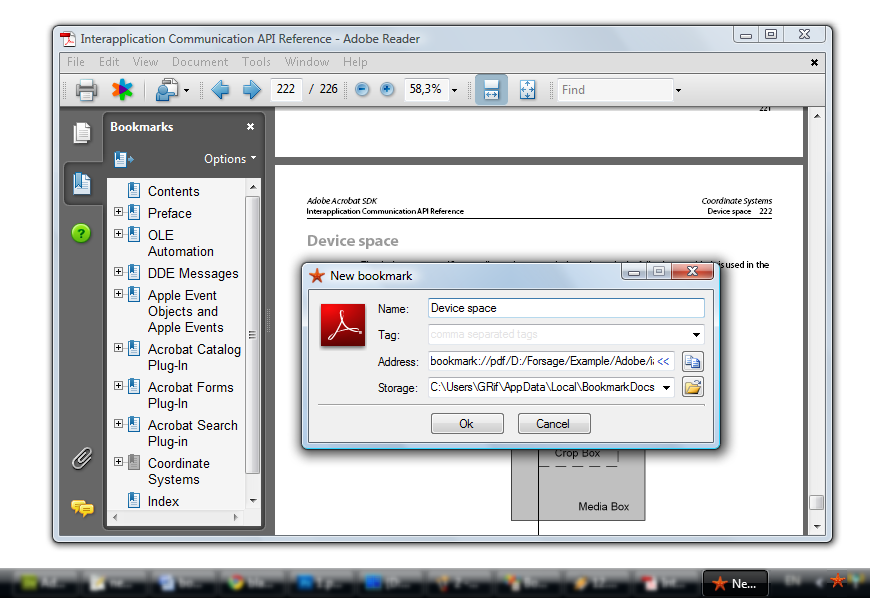
Task: Select the Index bookmark
Action: (x=163, y=501)
